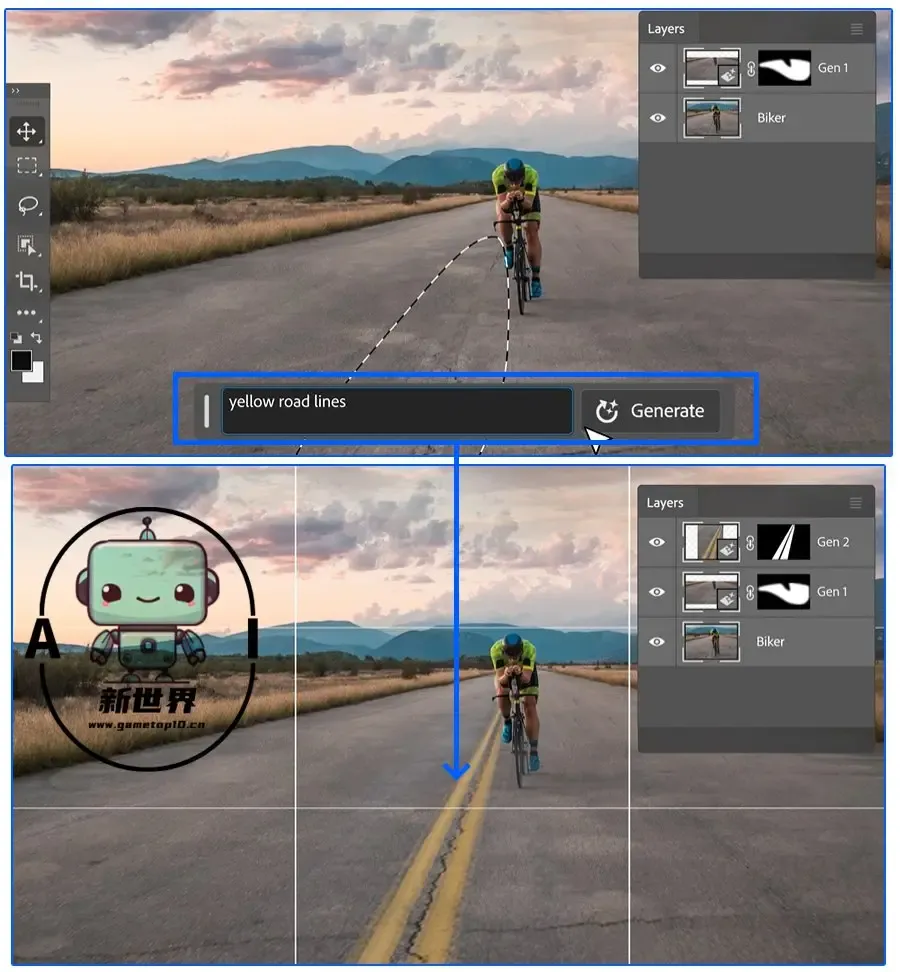Screen dimensions: 900x972
Task: Select the Crop tool
Action: click(26, 281)
